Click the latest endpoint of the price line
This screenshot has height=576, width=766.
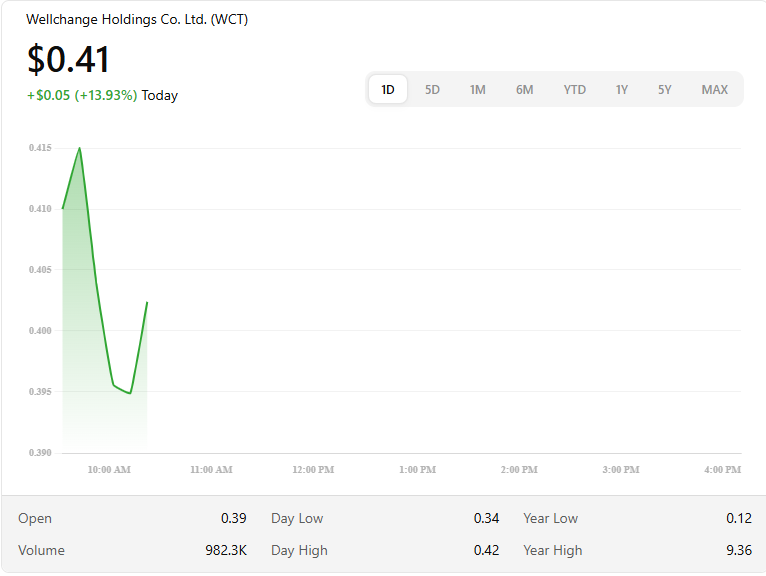[x=147, y=302]
